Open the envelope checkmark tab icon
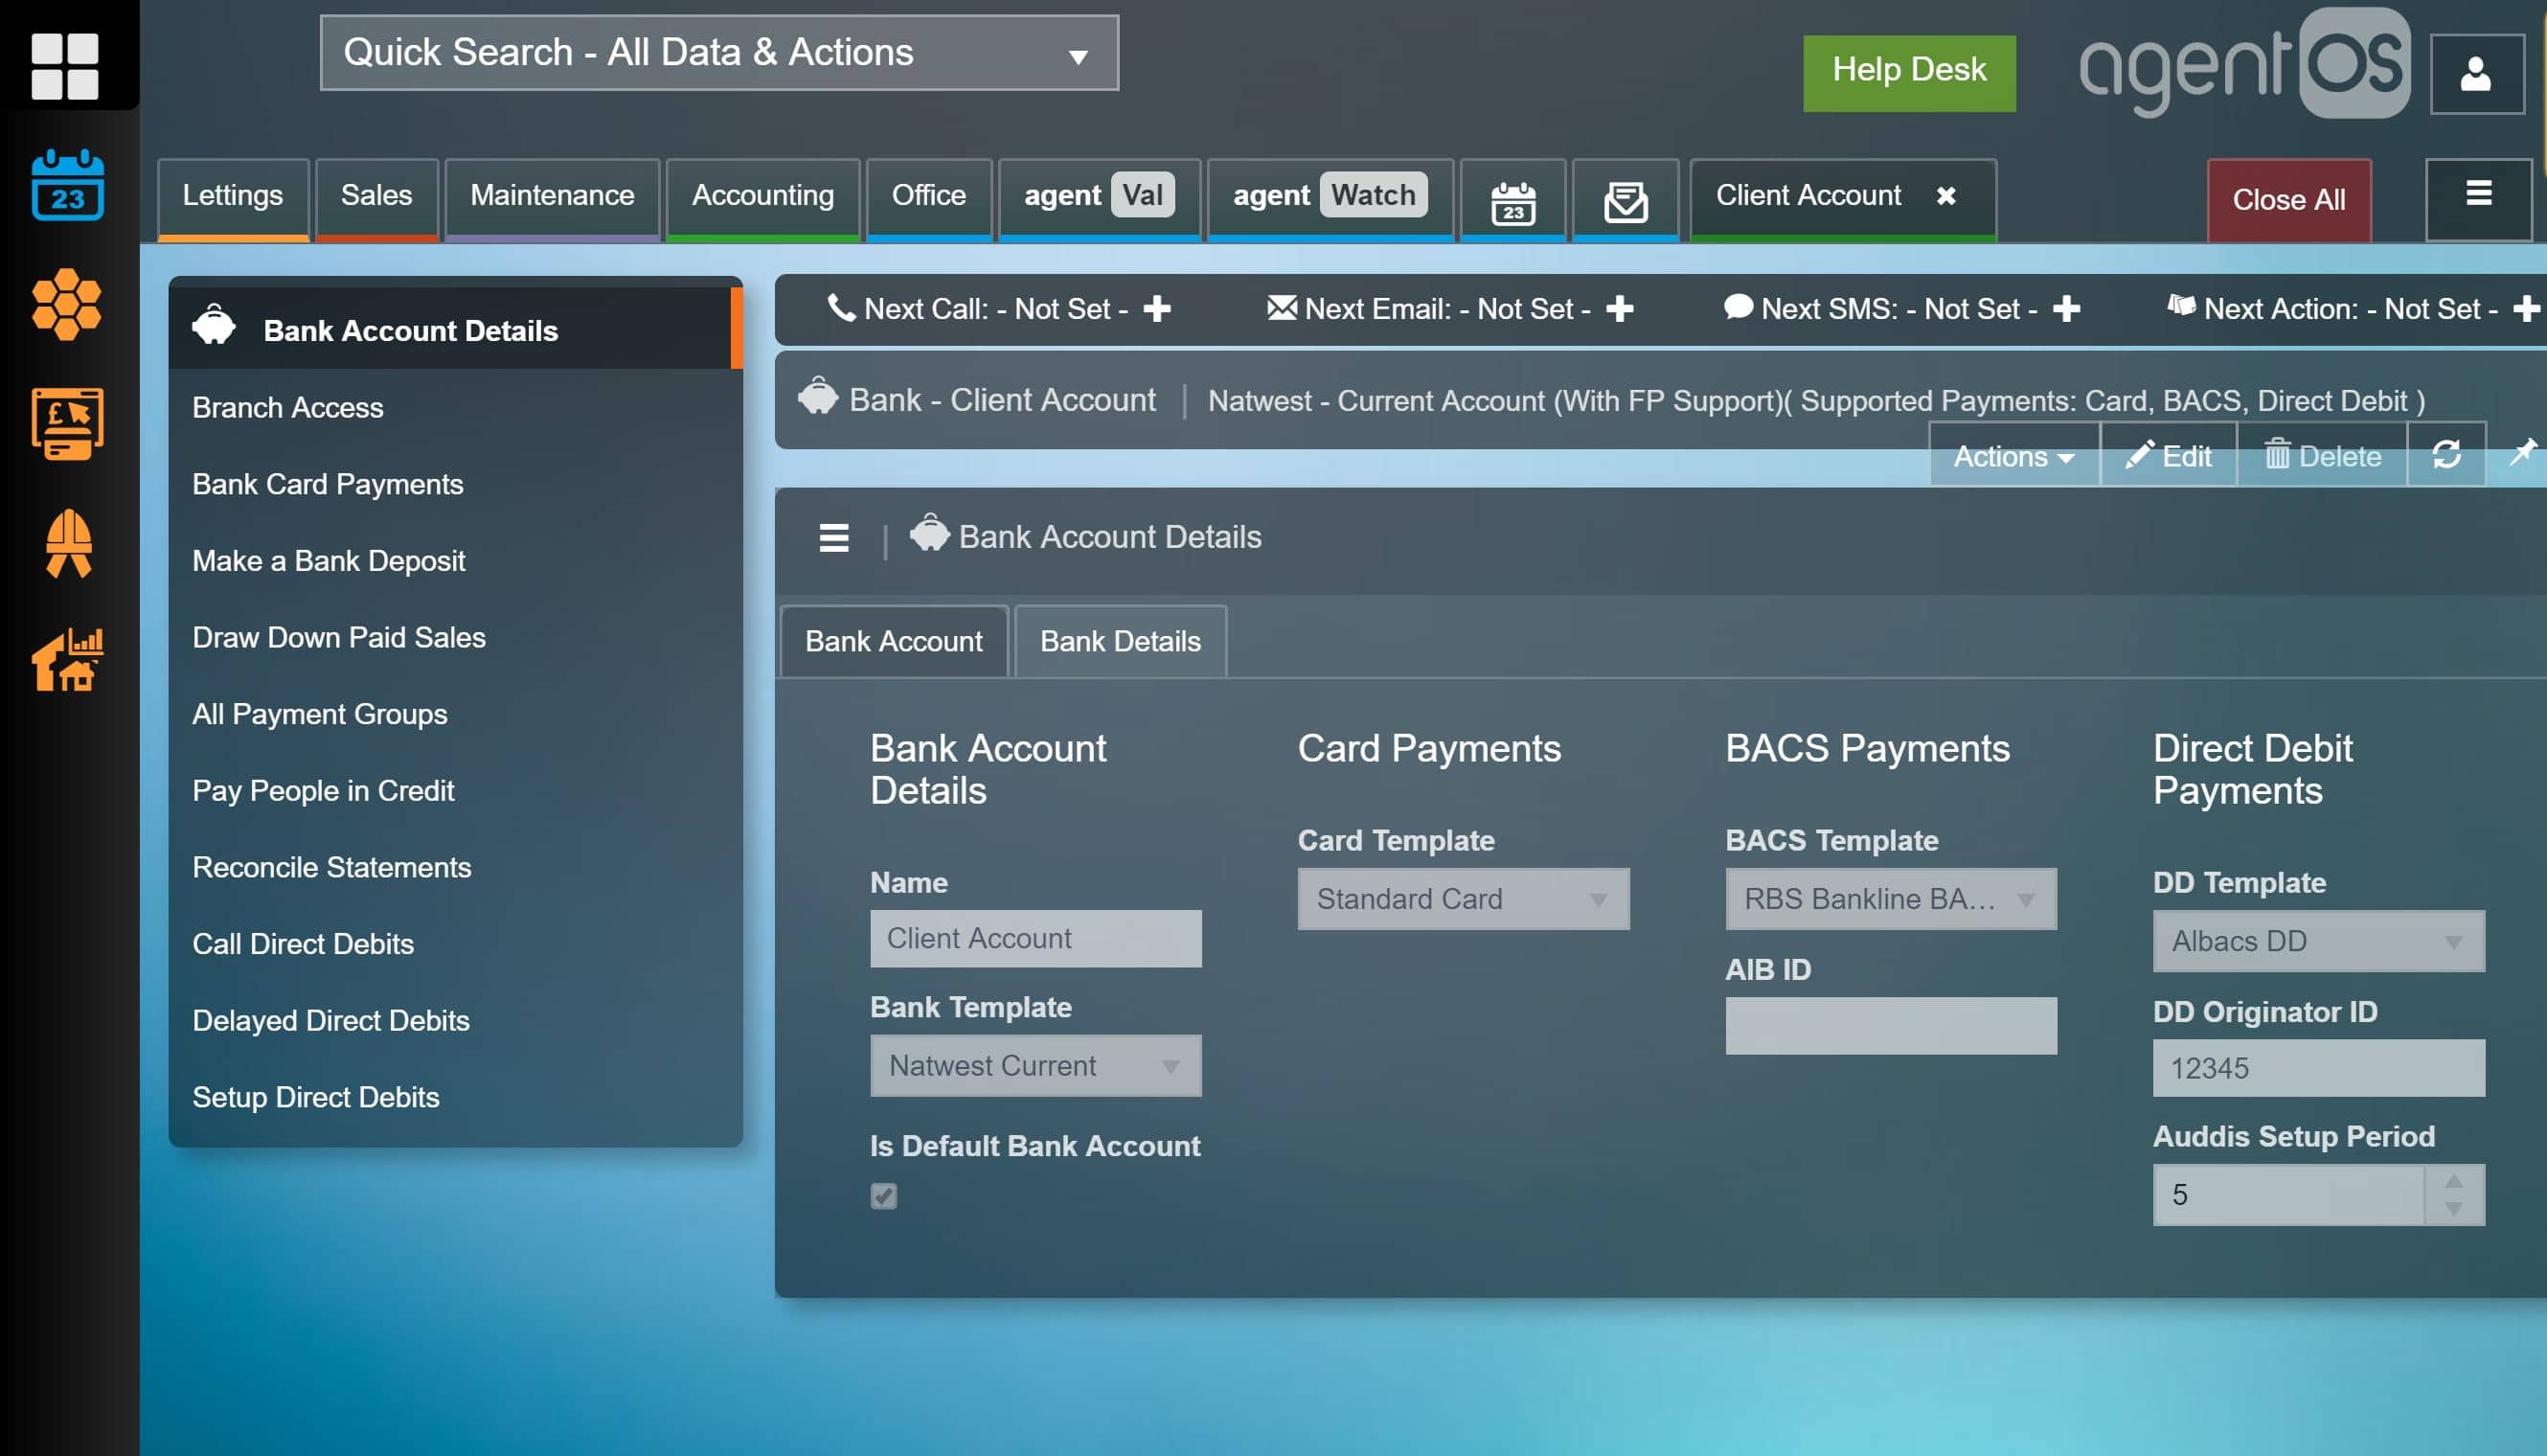The height and width of the screenshot is (1456, 2547). pyautogui.click(x=1625, y=202)
